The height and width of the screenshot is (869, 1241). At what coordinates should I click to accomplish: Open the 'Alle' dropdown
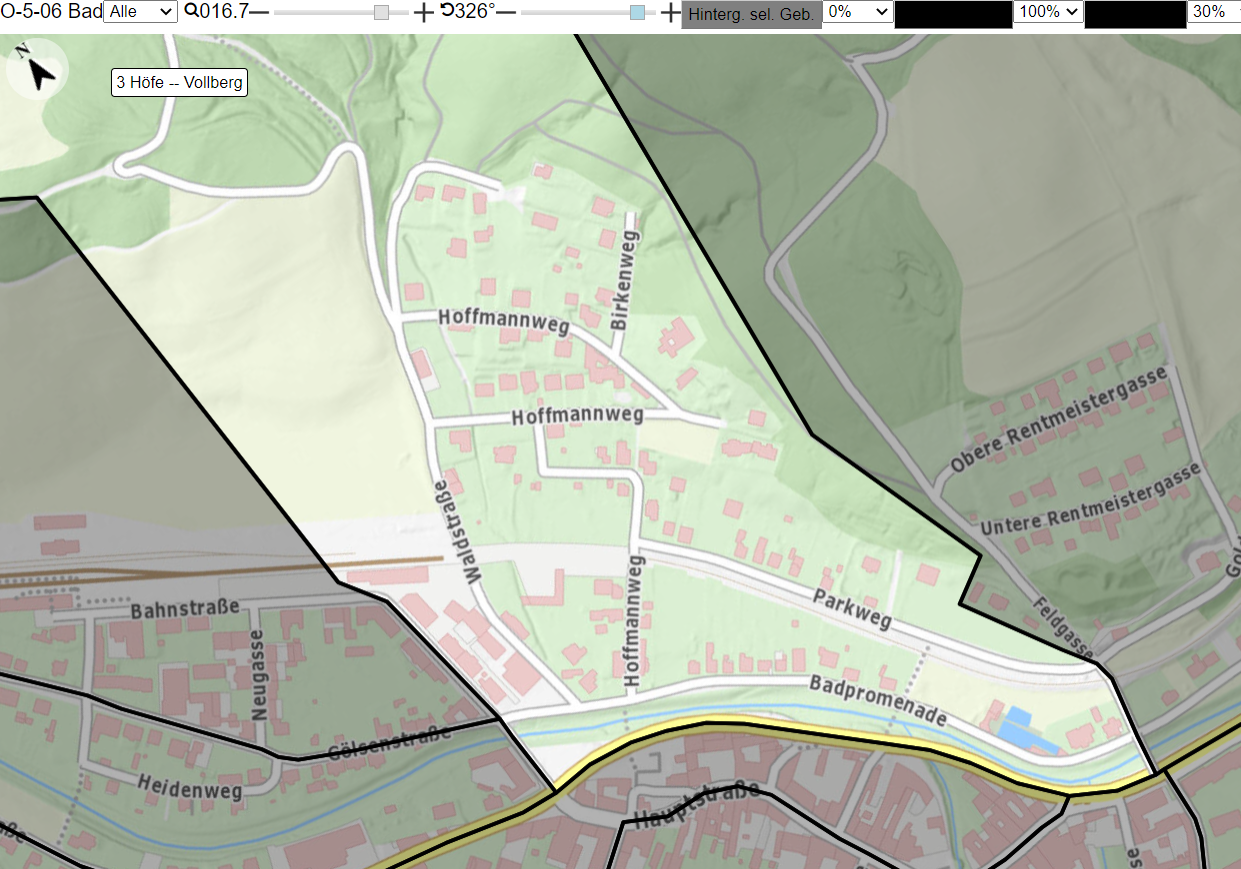point(140,12)
